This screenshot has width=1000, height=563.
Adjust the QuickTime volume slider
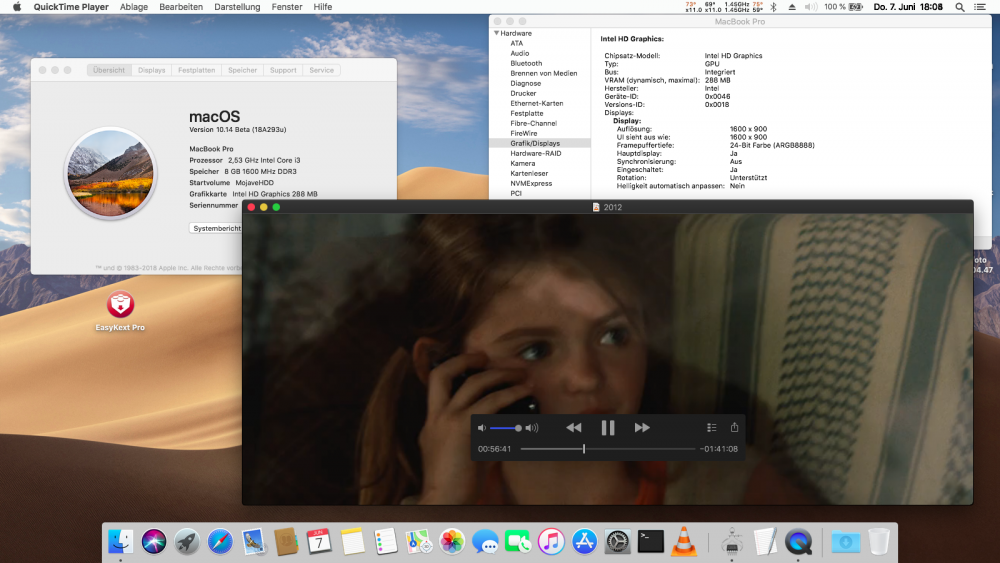point(506,428)
